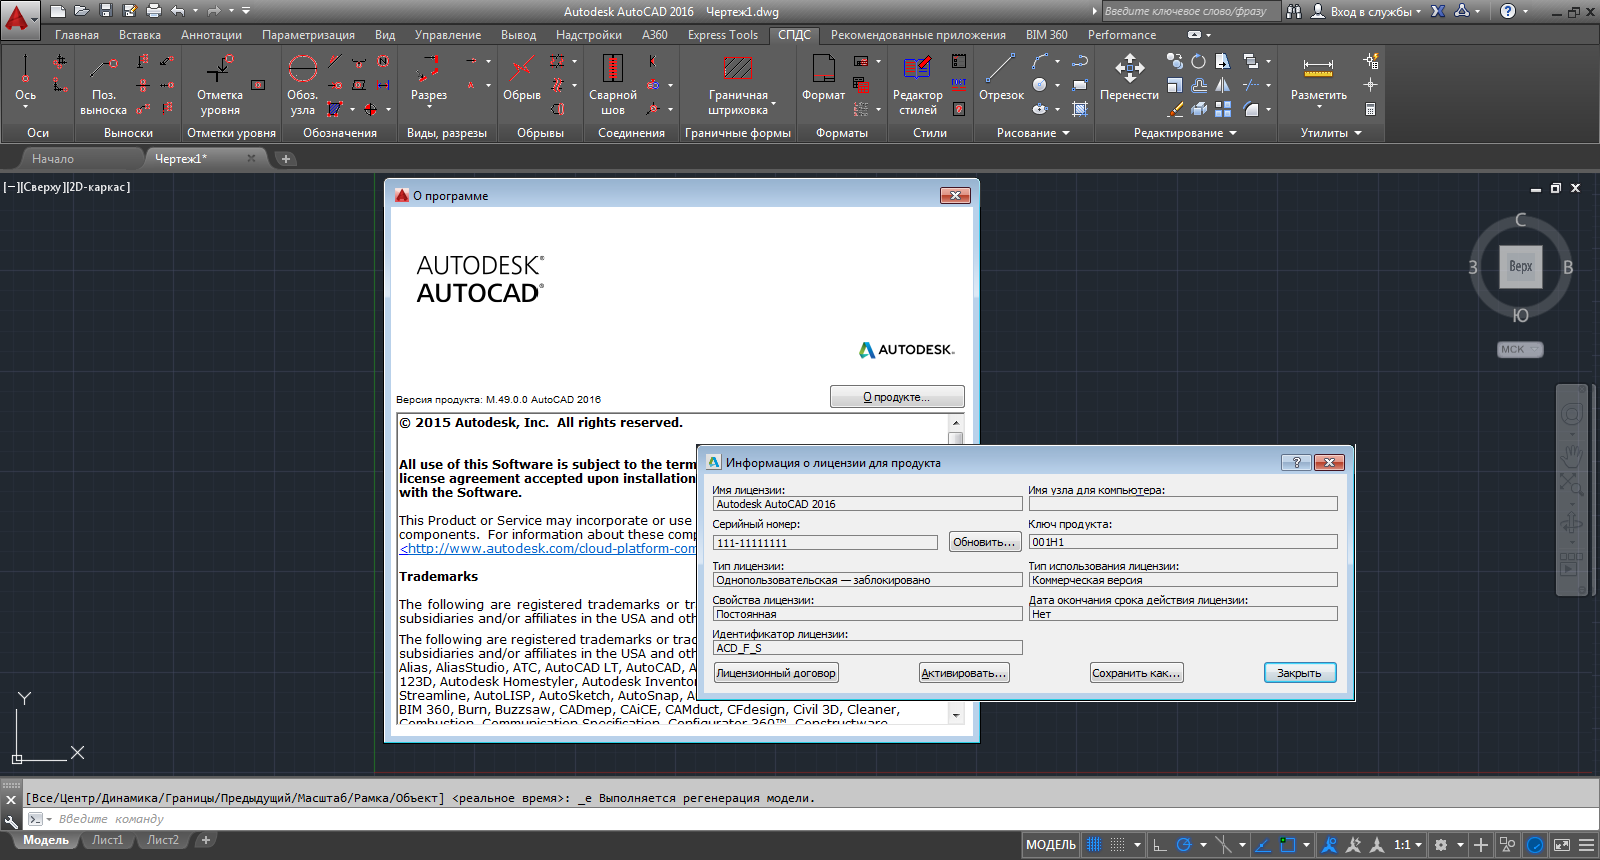Click the Mirror tool in Редактирование panel
Screen dimensions: 1600x860
point(1222,86)
